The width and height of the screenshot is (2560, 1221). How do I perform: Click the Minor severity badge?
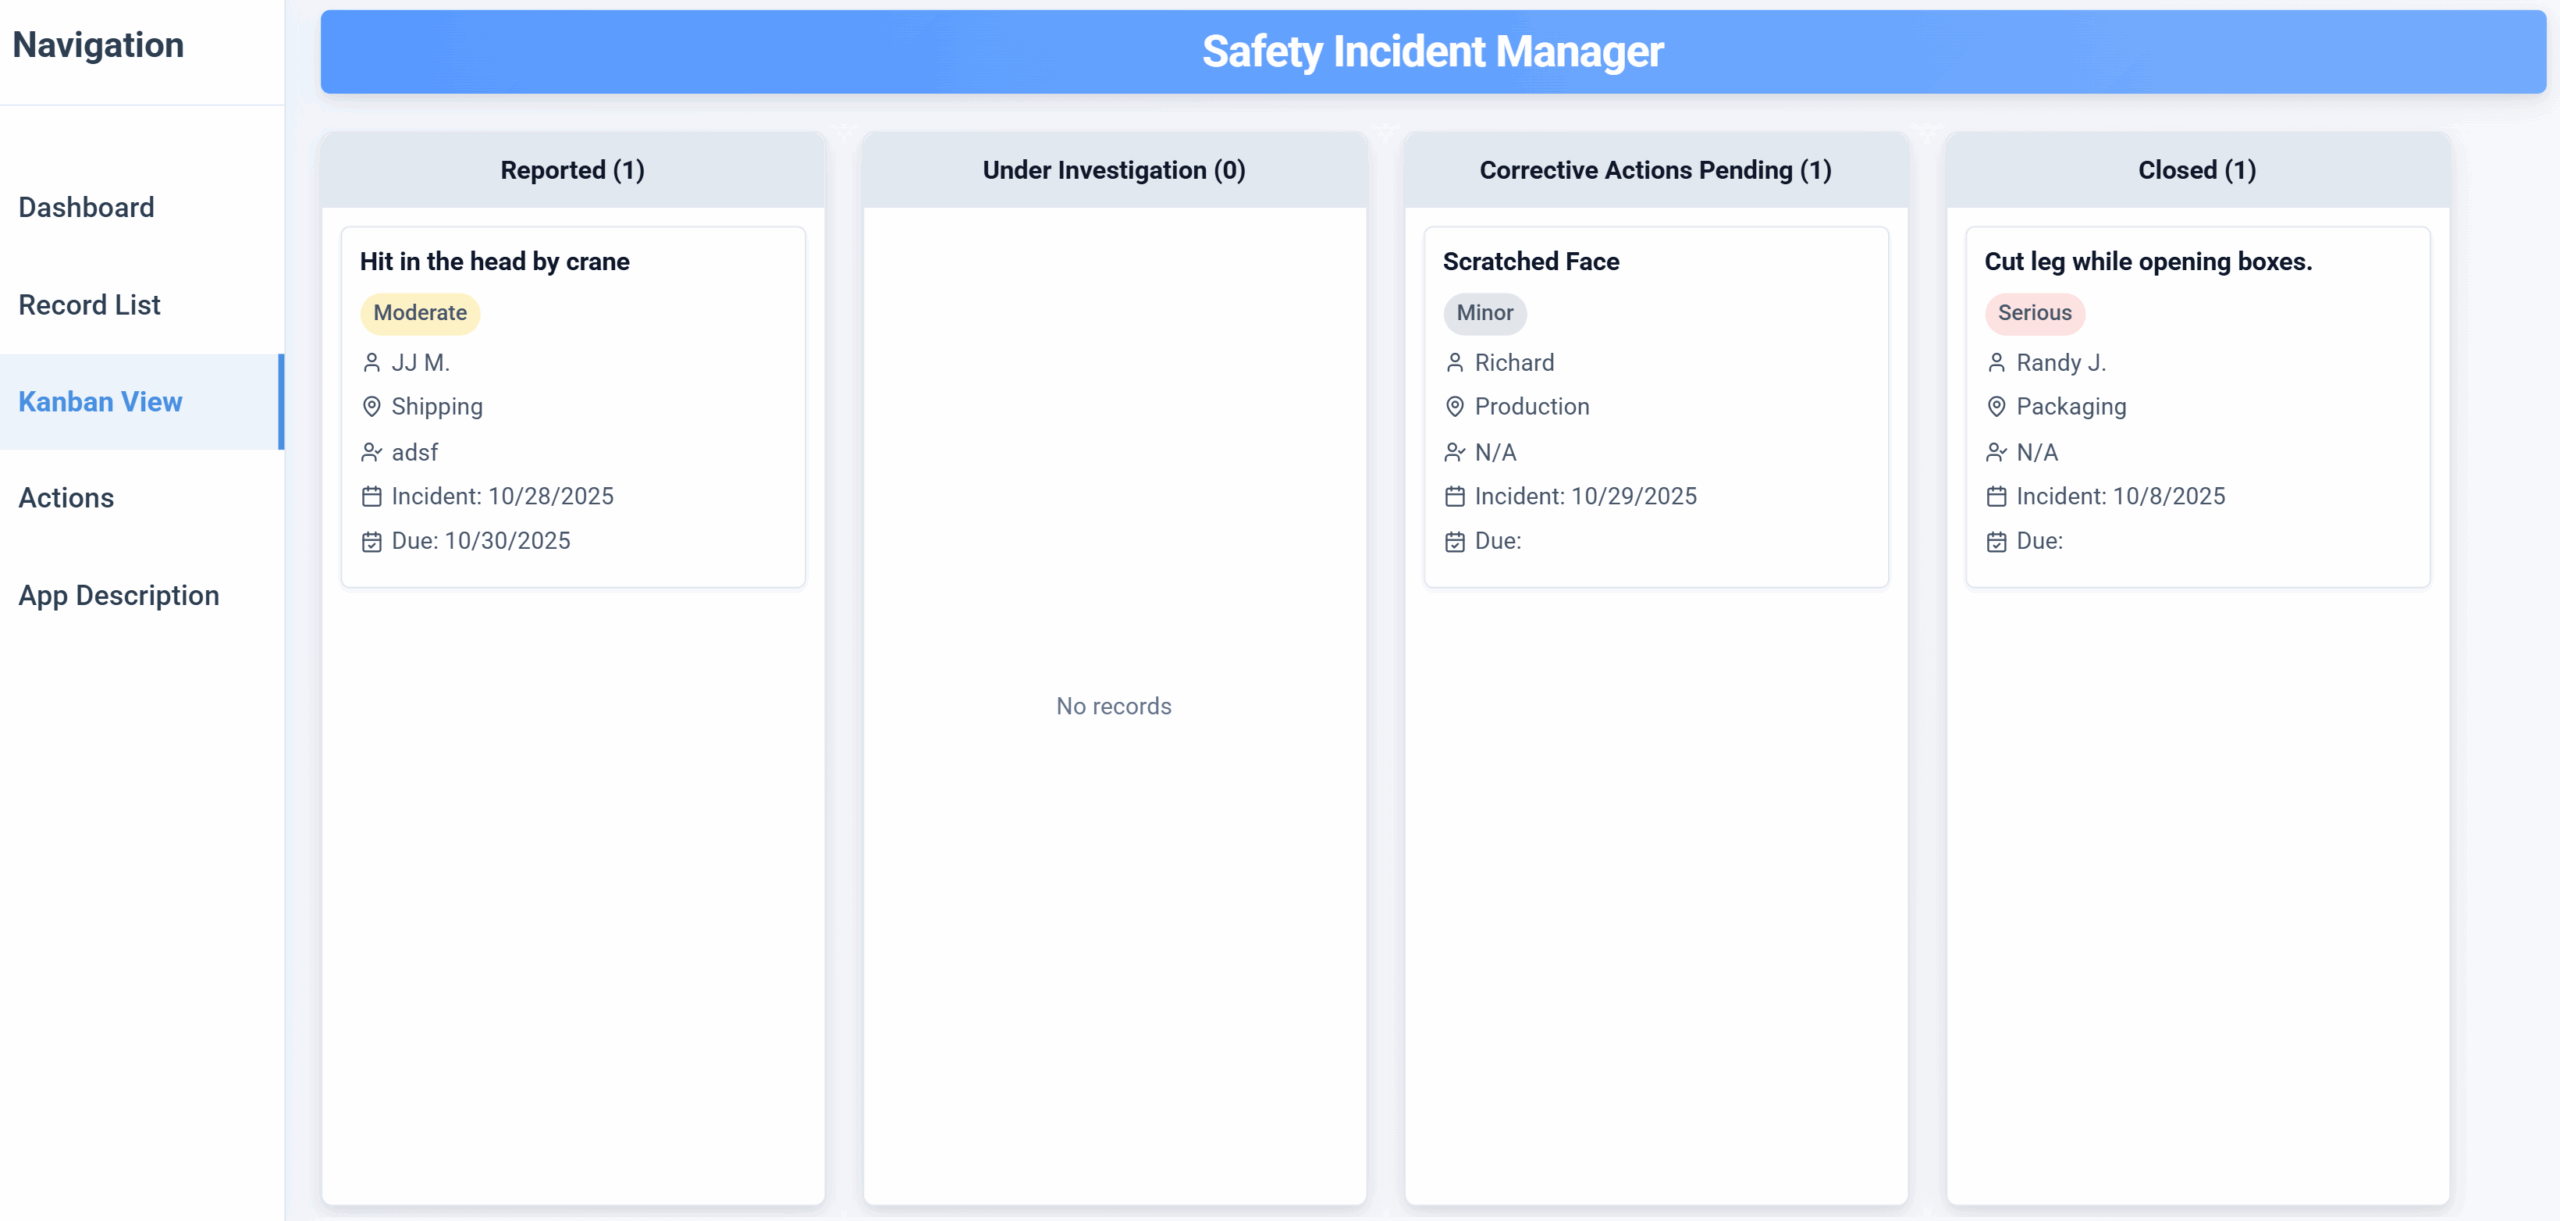(x=1485, y=313)
